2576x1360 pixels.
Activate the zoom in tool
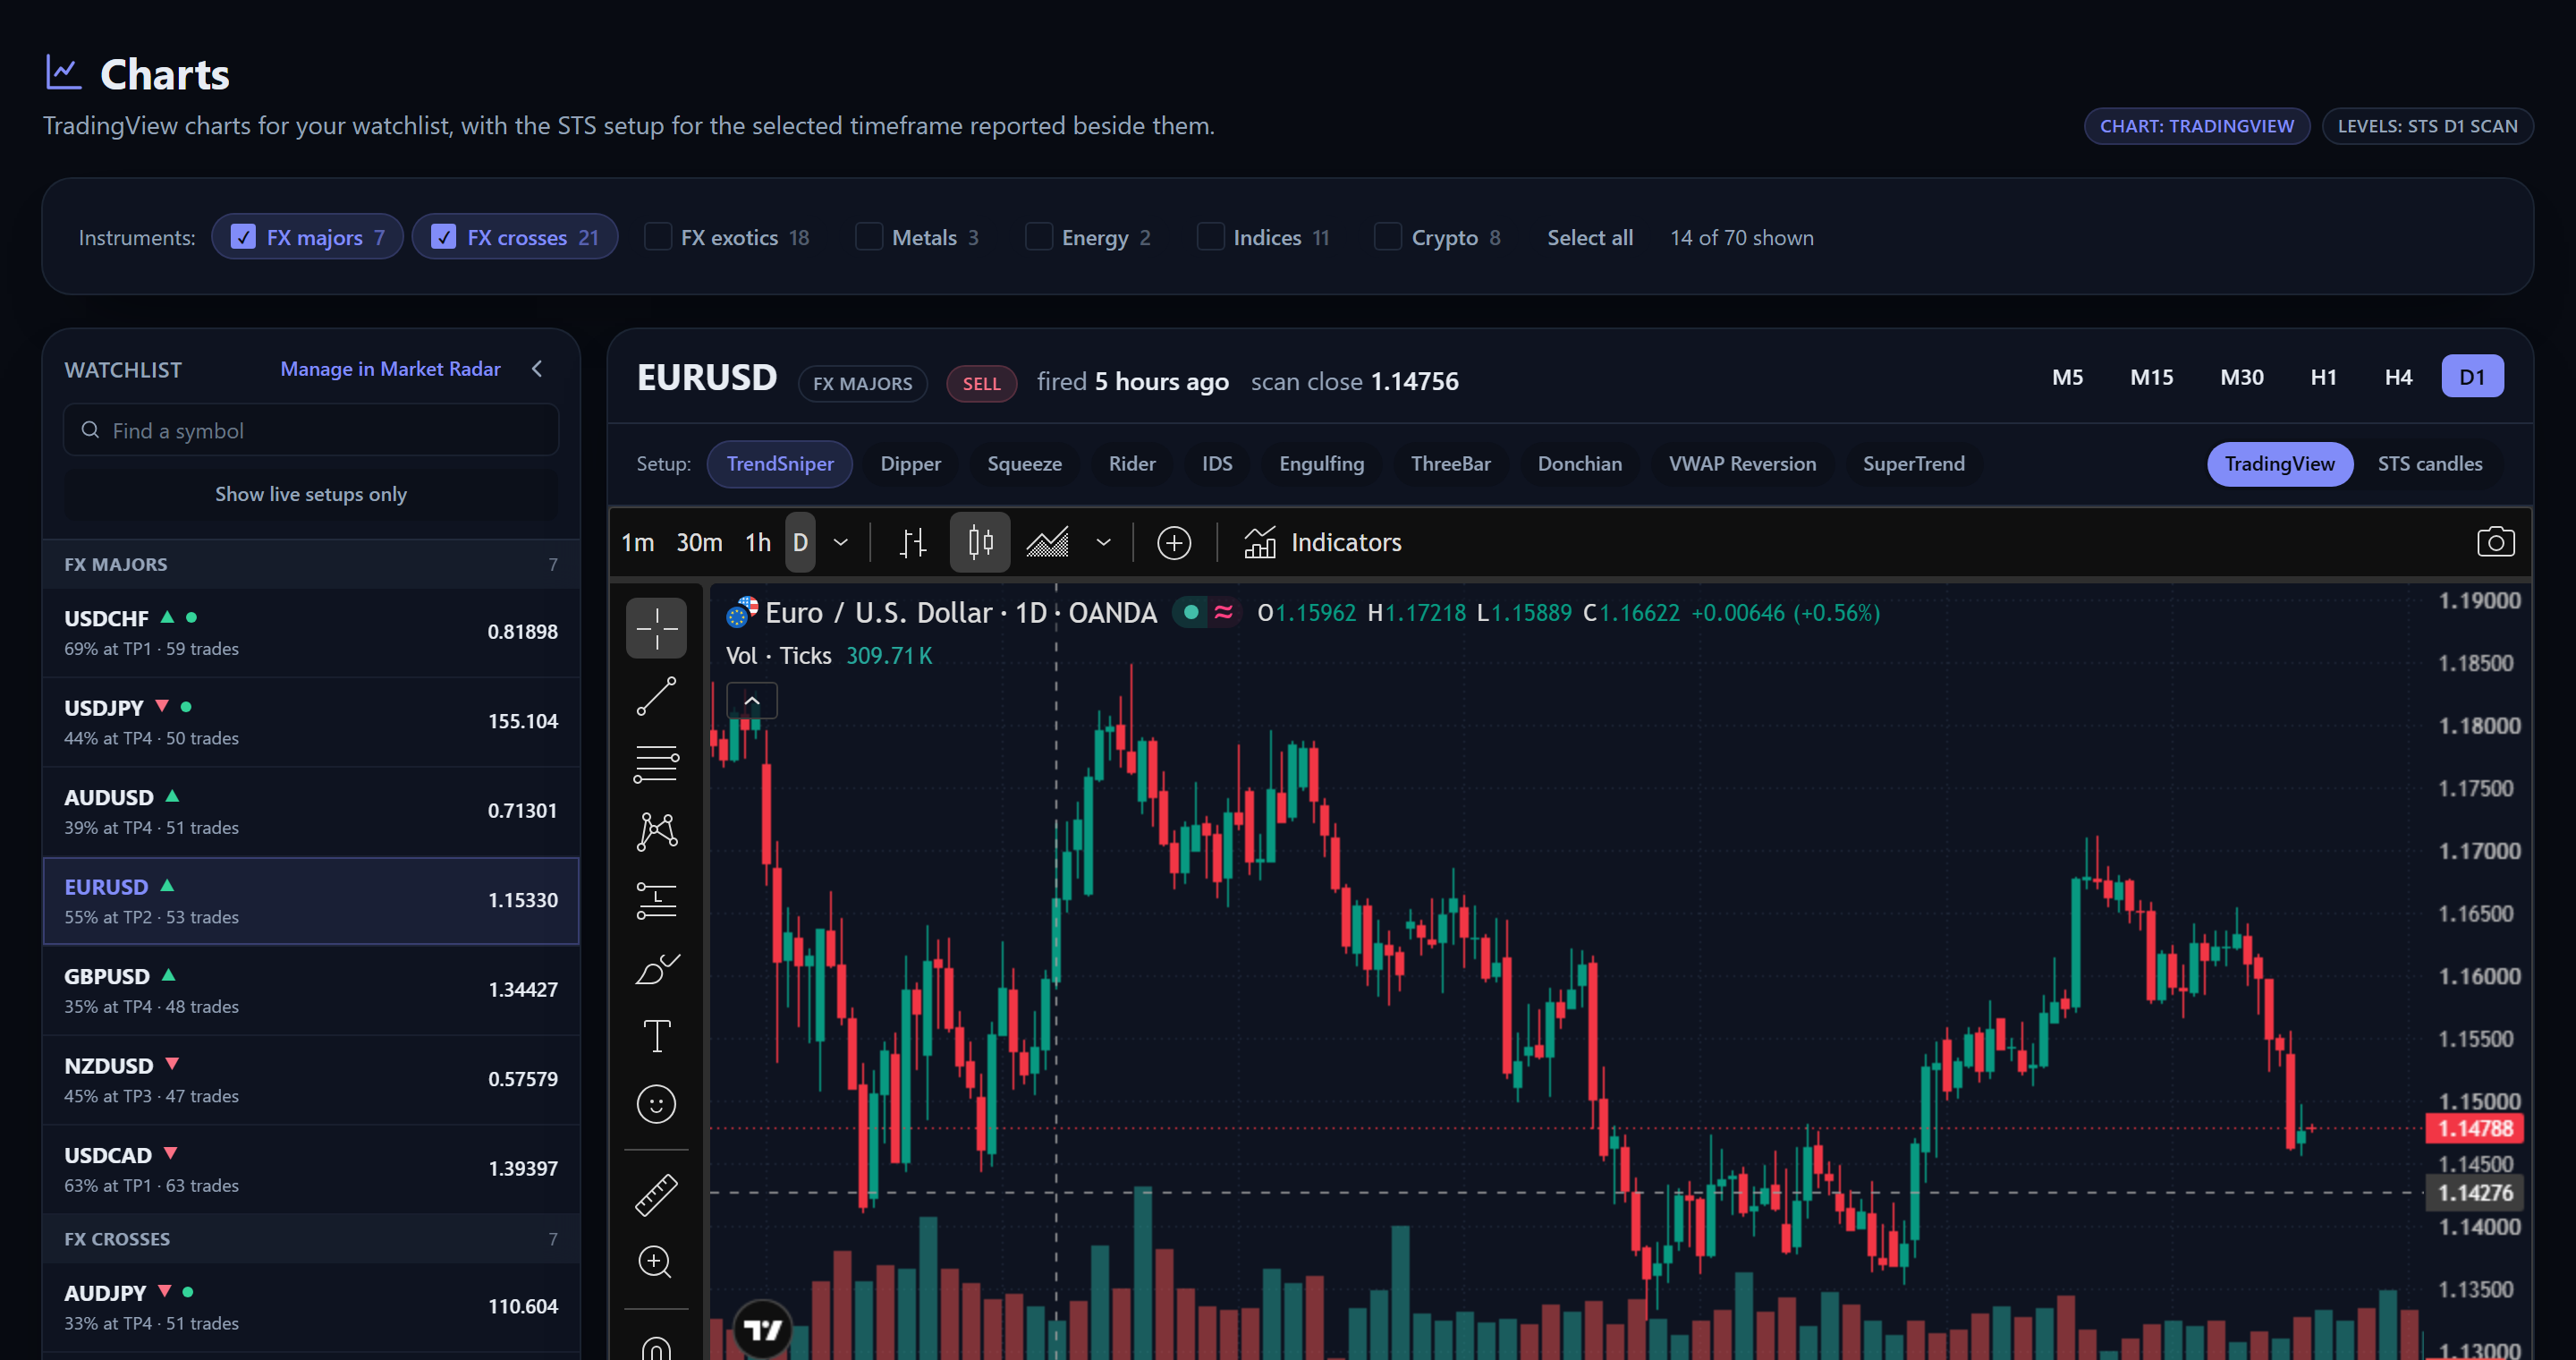(x=656, y=1262)
